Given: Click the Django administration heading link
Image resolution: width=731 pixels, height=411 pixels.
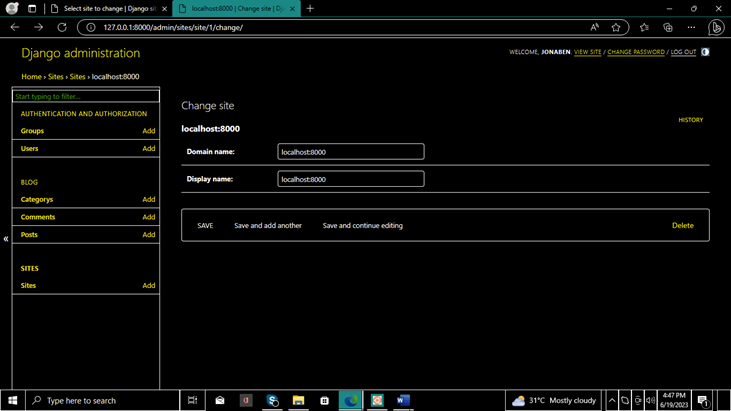Looking at the screenshot, I should click(81, 53).
